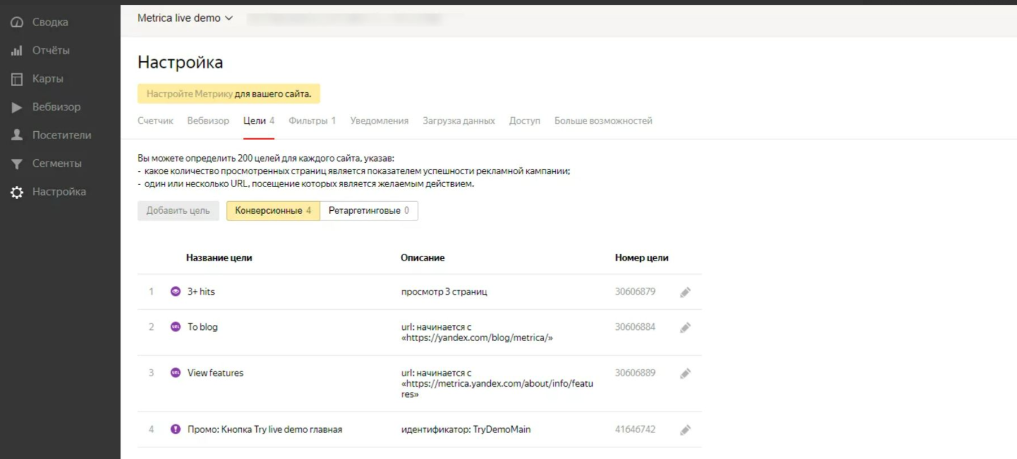Click the Название цели column header
This screenshot has width=1017, height=459.
[x=219, y=258]
